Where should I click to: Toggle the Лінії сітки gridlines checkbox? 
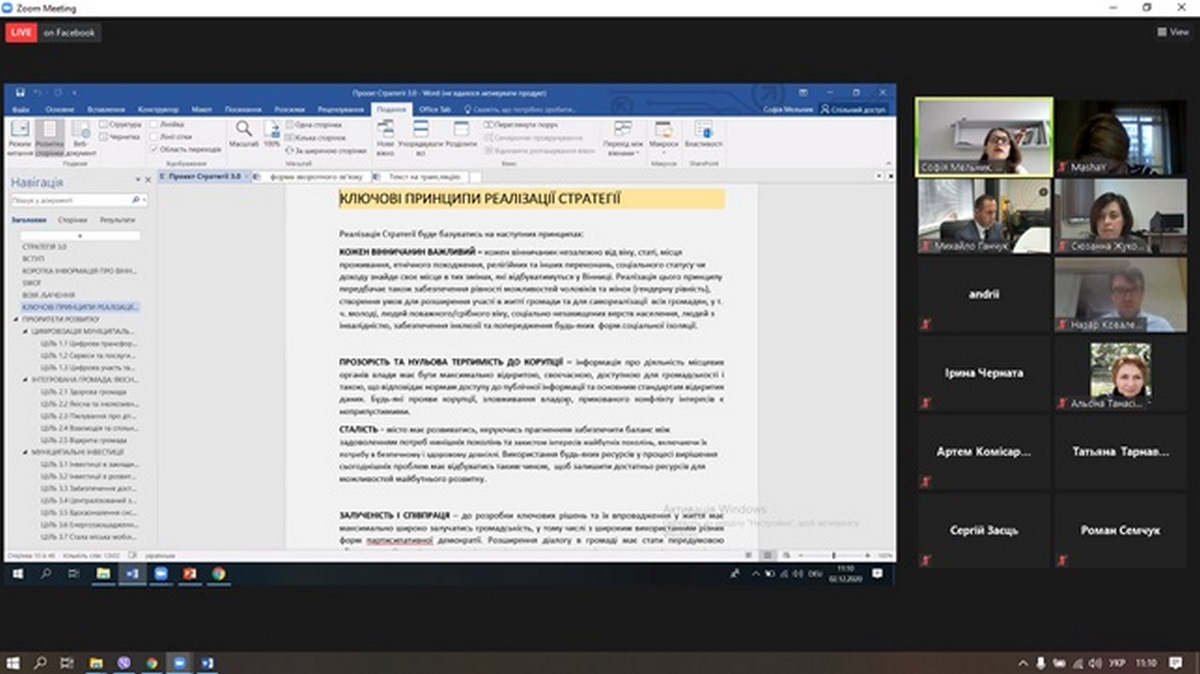point(152,136)
